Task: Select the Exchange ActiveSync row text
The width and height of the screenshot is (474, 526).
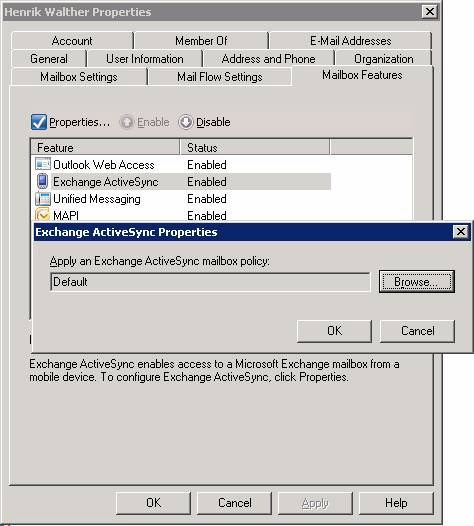Action: coord(106,182)
